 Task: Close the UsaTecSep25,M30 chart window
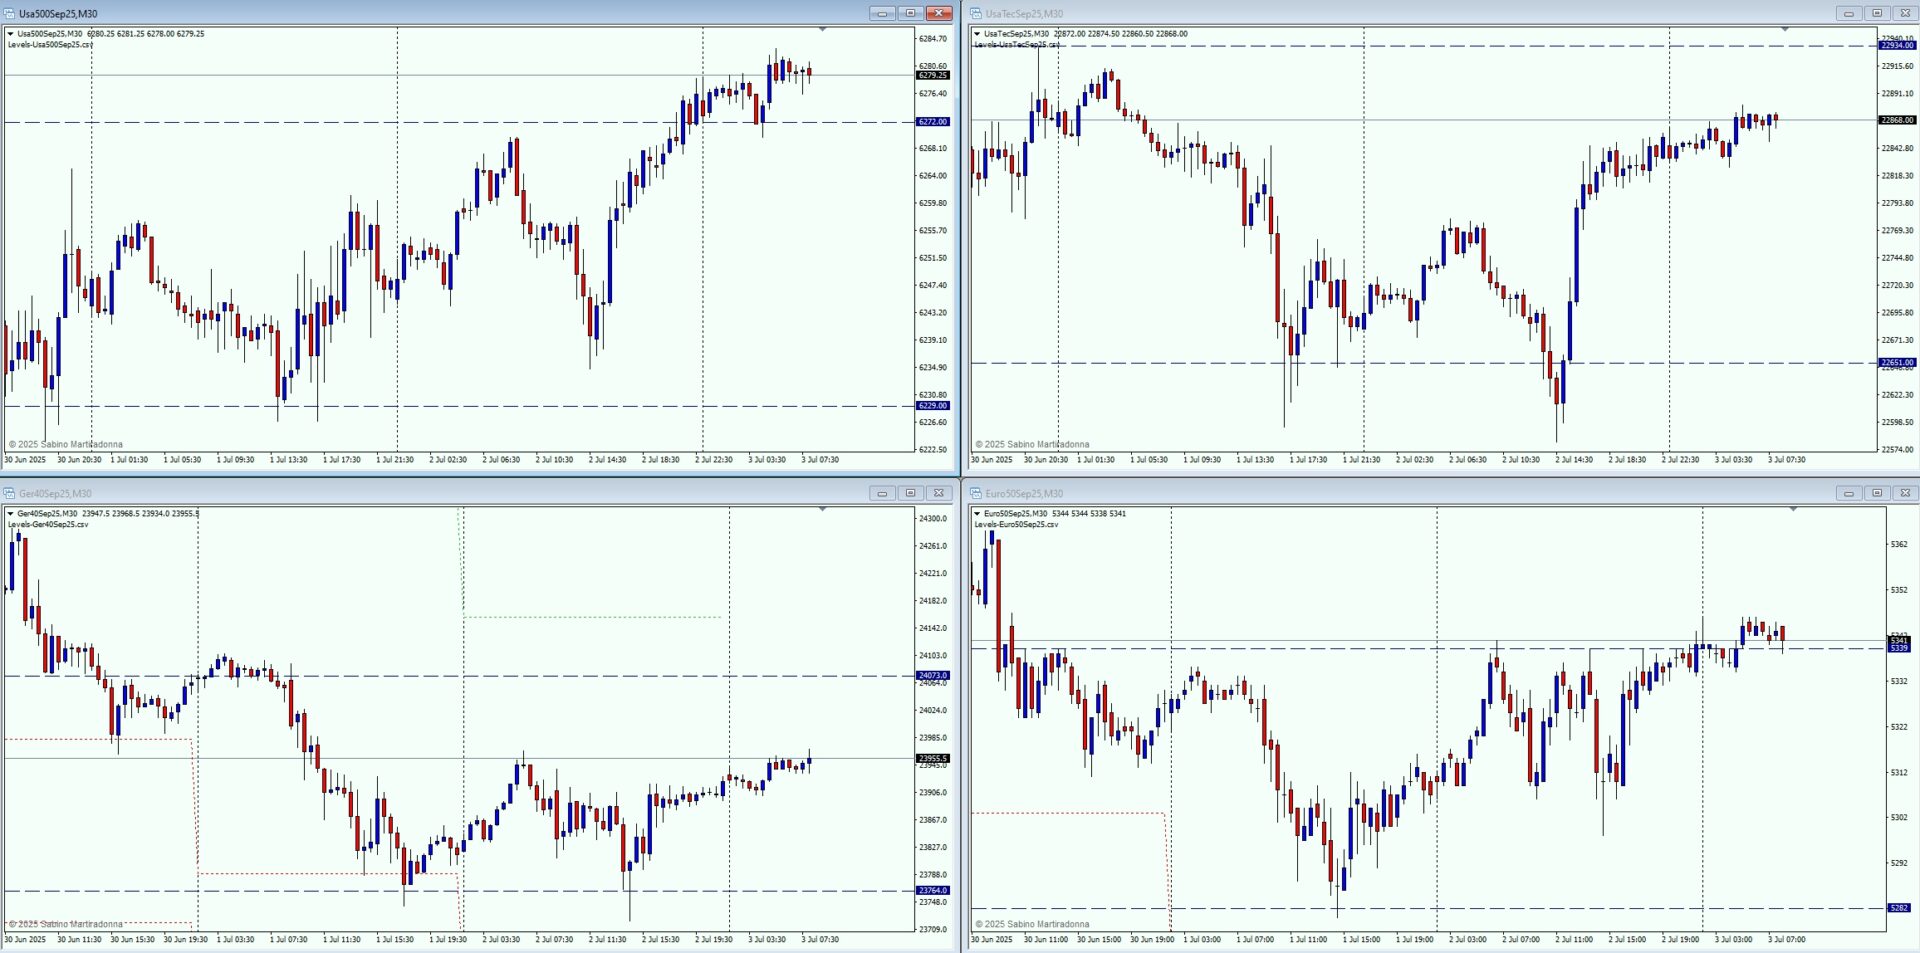click(1905, 13)
